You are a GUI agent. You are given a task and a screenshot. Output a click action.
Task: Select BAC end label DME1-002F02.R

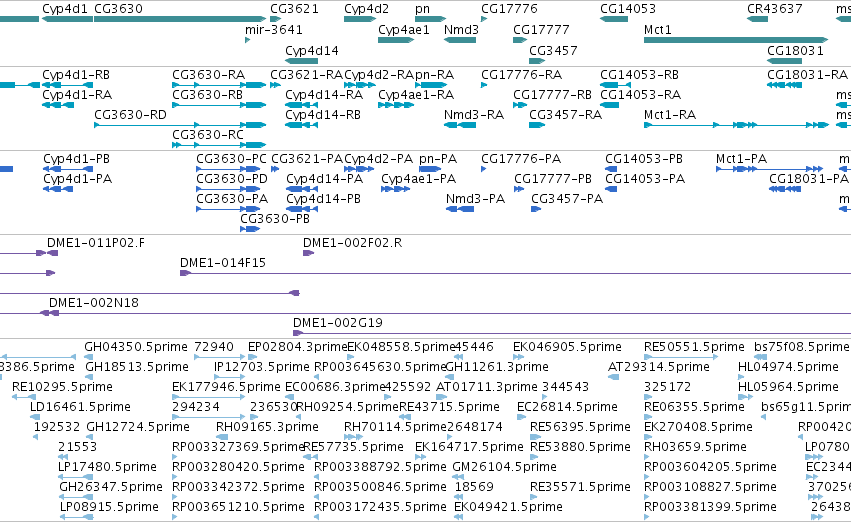[353, 243]
